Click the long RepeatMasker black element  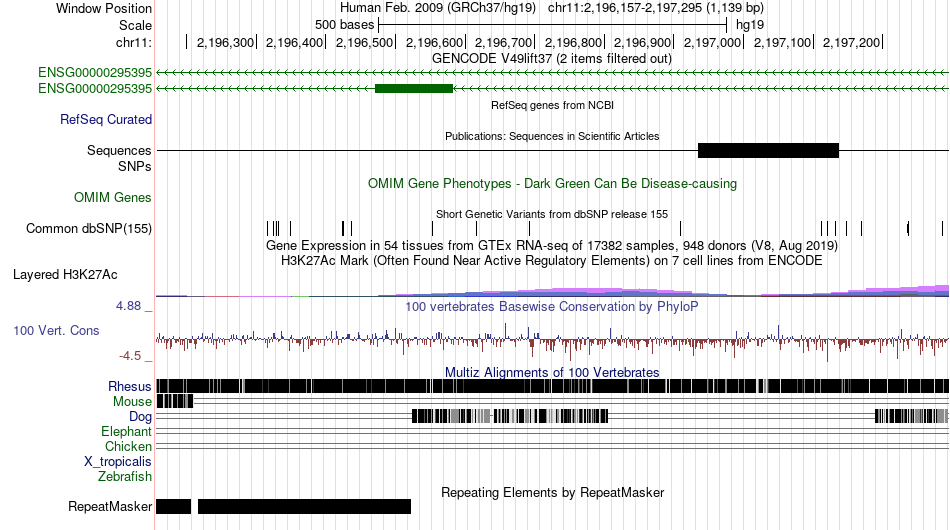click(304, 506)
